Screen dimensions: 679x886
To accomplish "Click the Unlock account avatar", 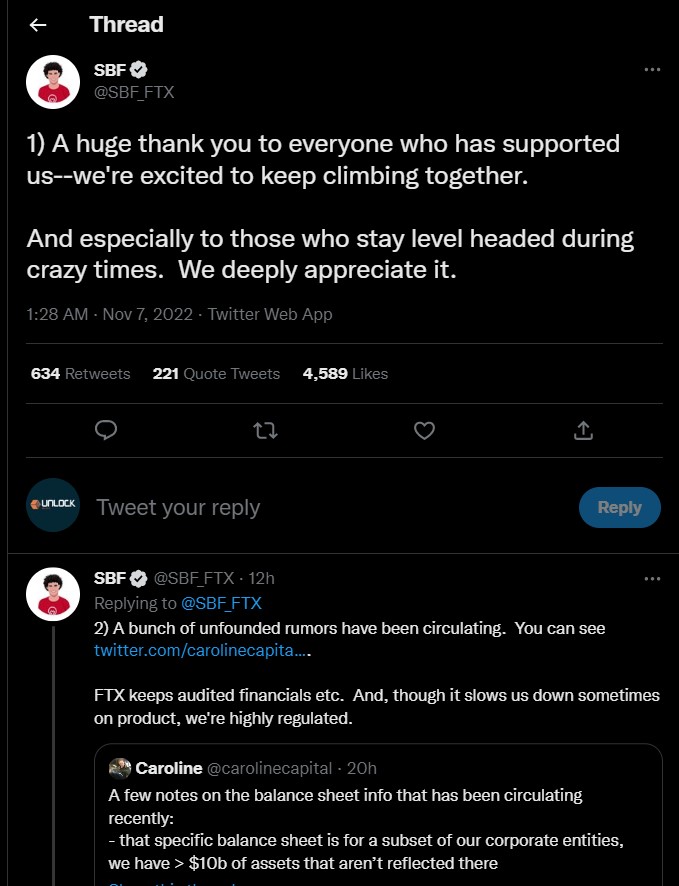I will 52,507.
